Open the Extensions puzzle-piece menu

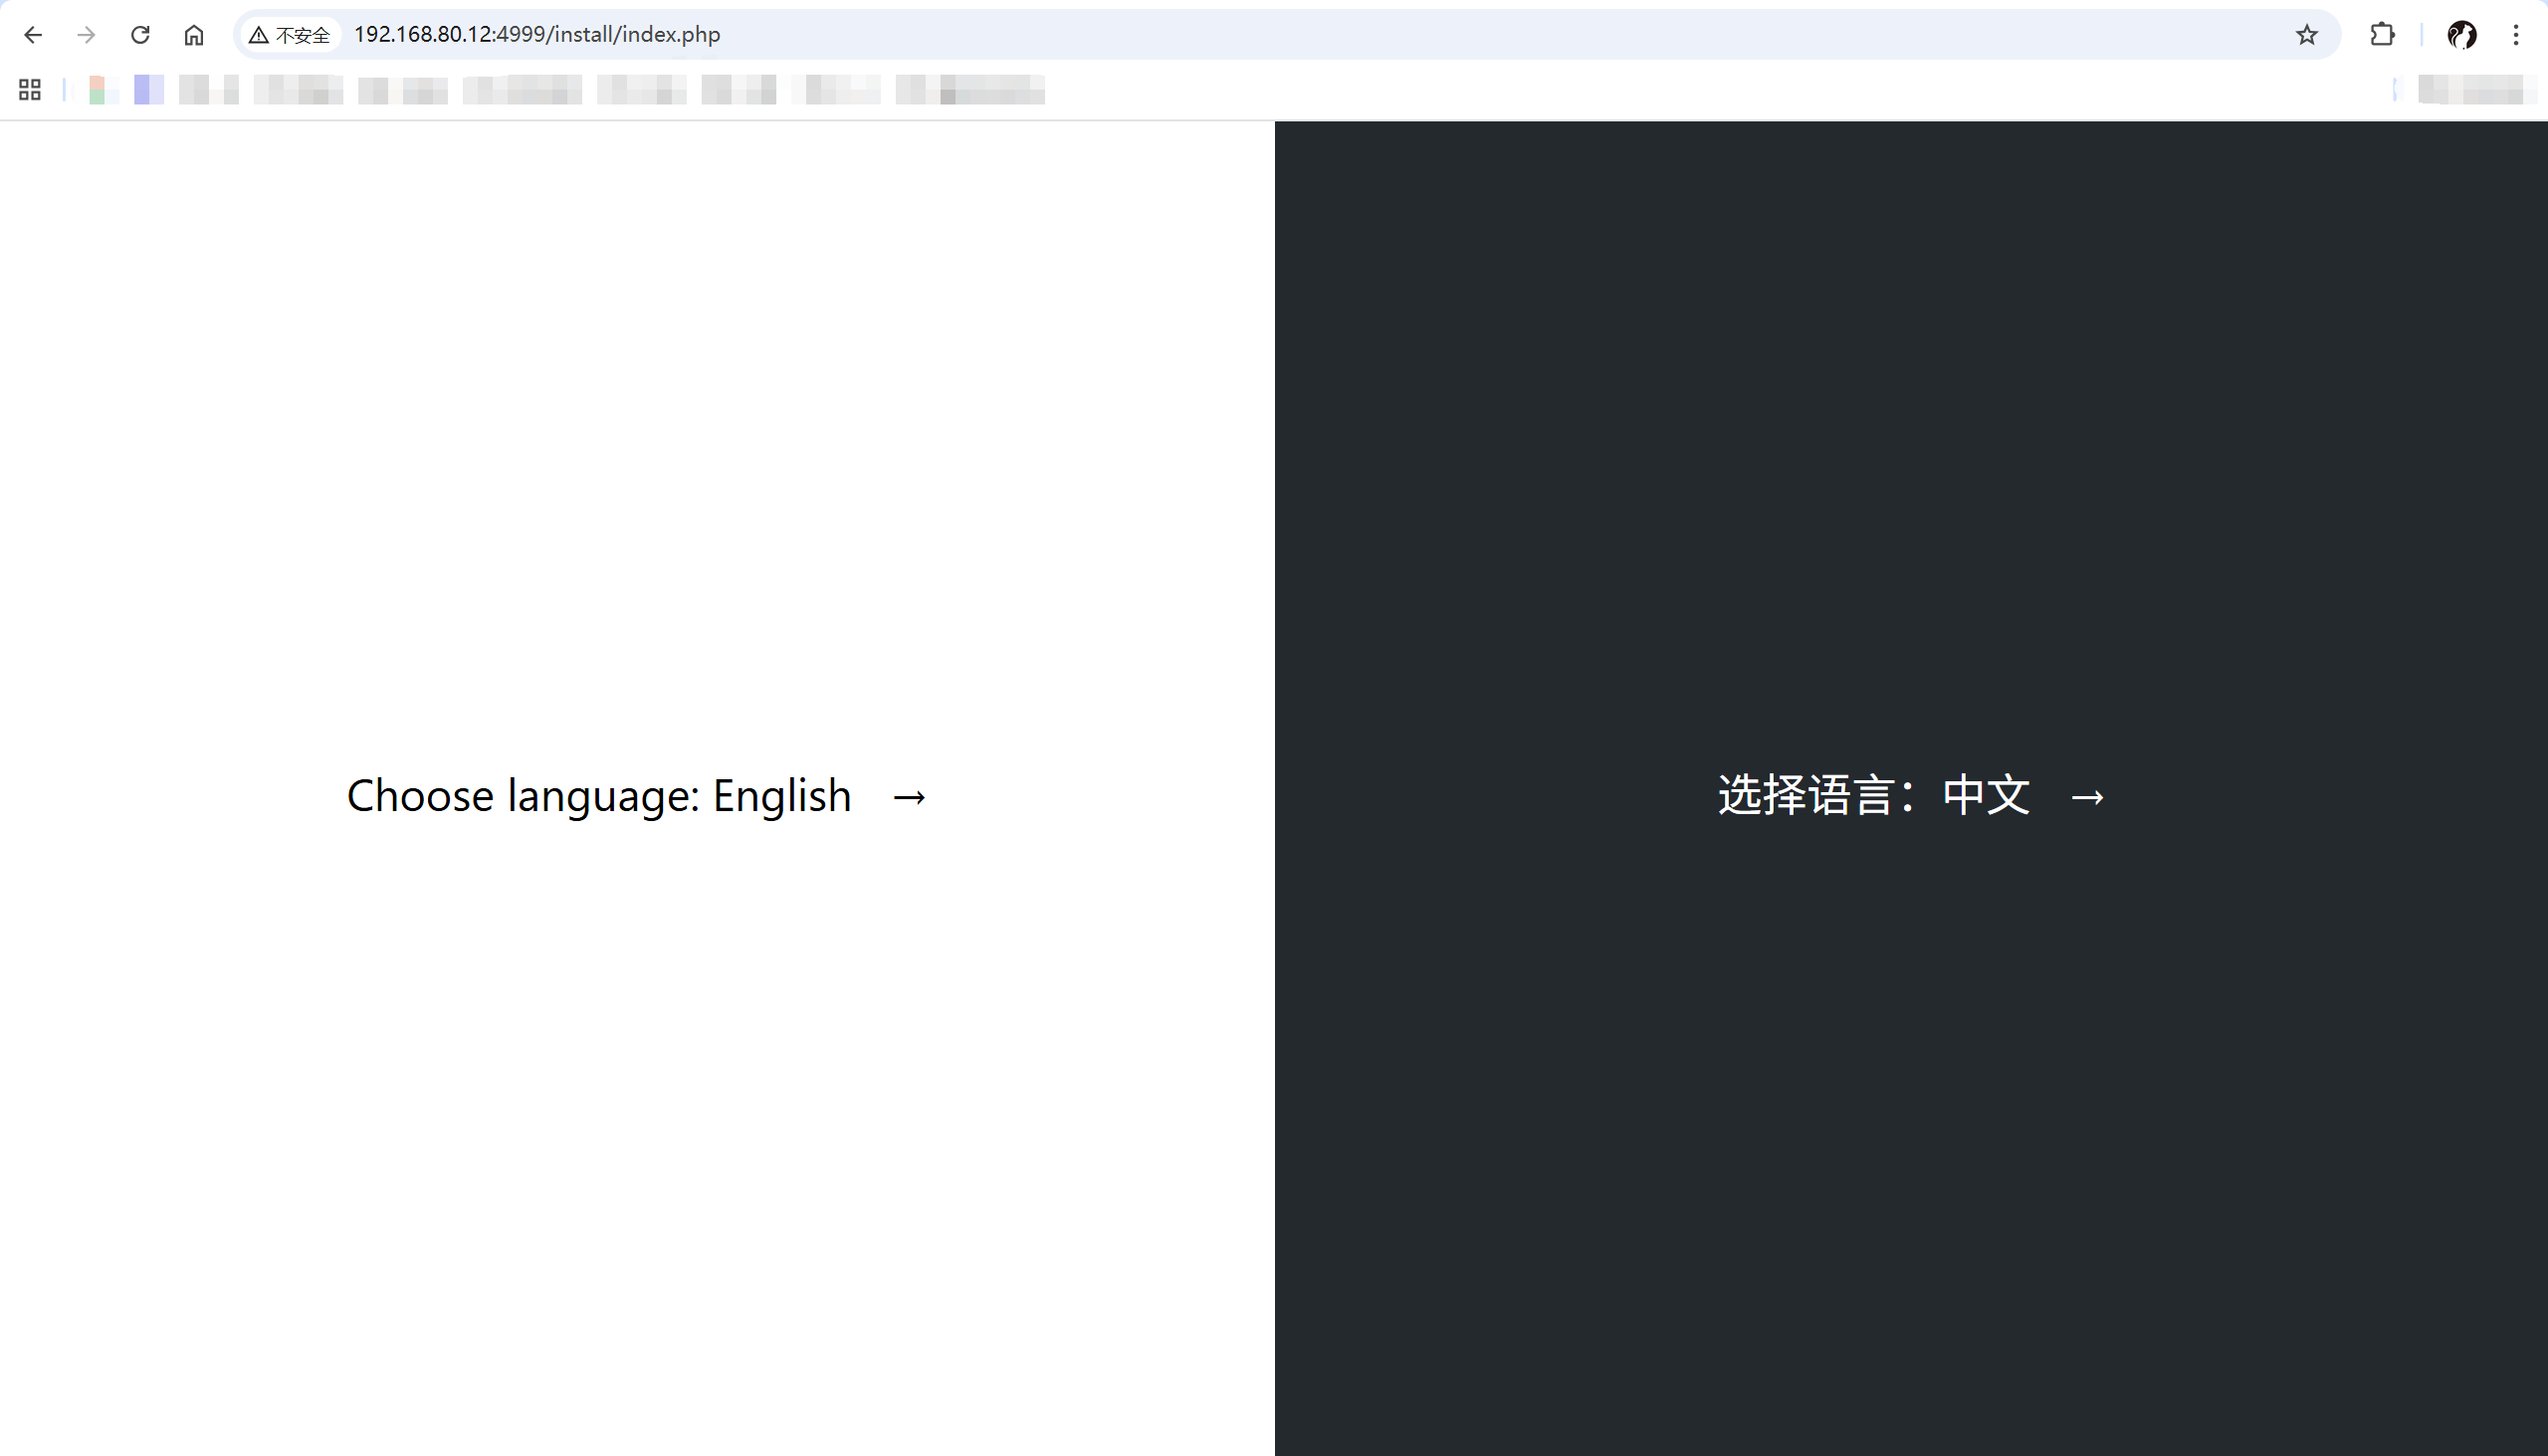(x=2382, y=35)
